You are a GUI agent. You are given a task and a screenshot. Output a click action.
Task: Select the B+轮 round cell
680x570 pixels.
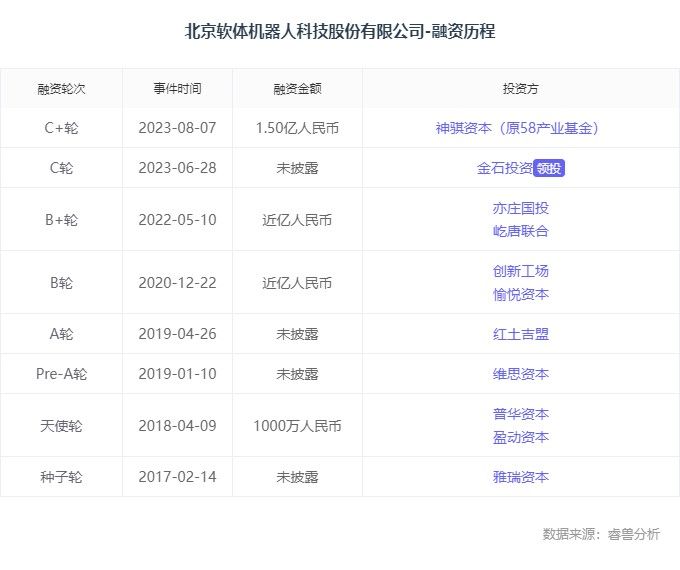tap(61, 220)
